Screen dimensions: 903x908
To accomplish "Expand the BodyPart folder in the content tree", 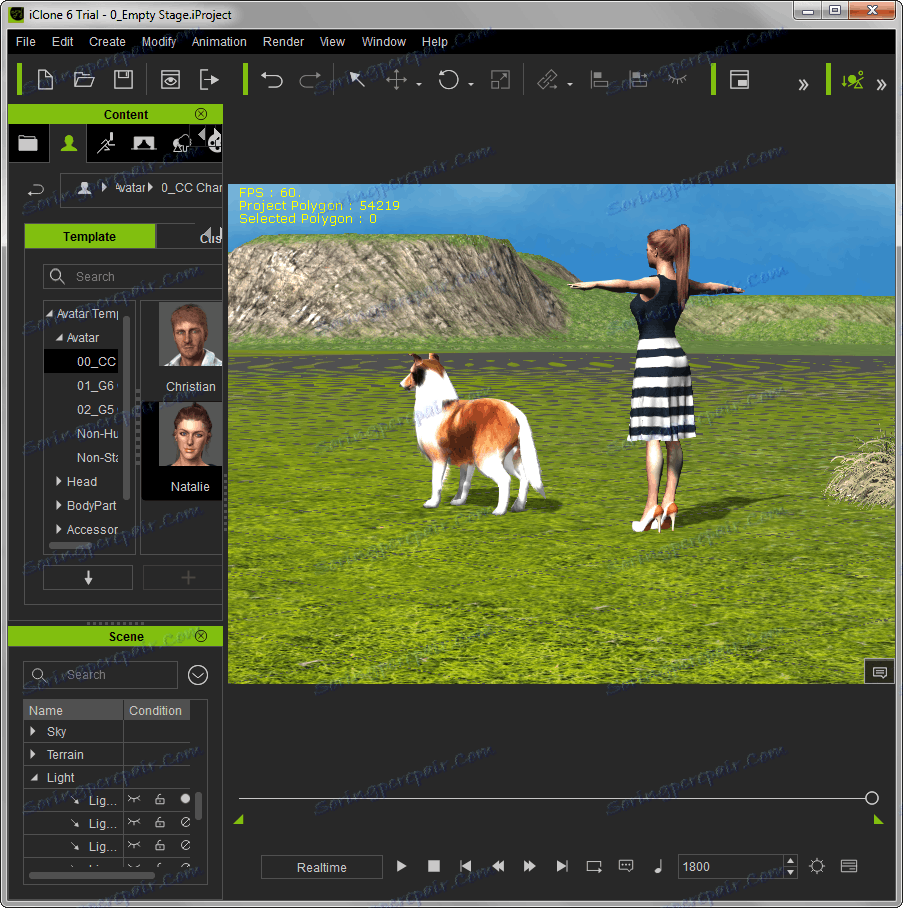I will tap(59, 506).
